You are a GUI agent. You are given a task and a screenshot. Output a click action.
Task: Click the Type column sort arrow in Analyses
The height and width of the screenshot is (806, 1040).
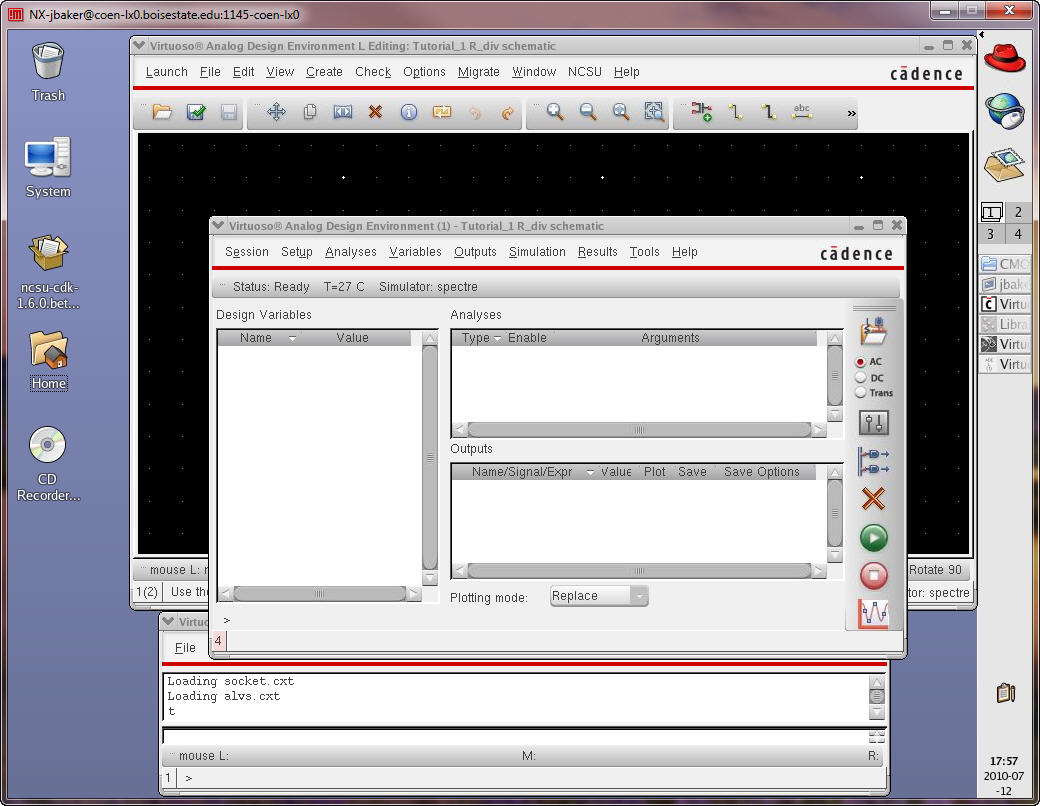click(497, 338)
